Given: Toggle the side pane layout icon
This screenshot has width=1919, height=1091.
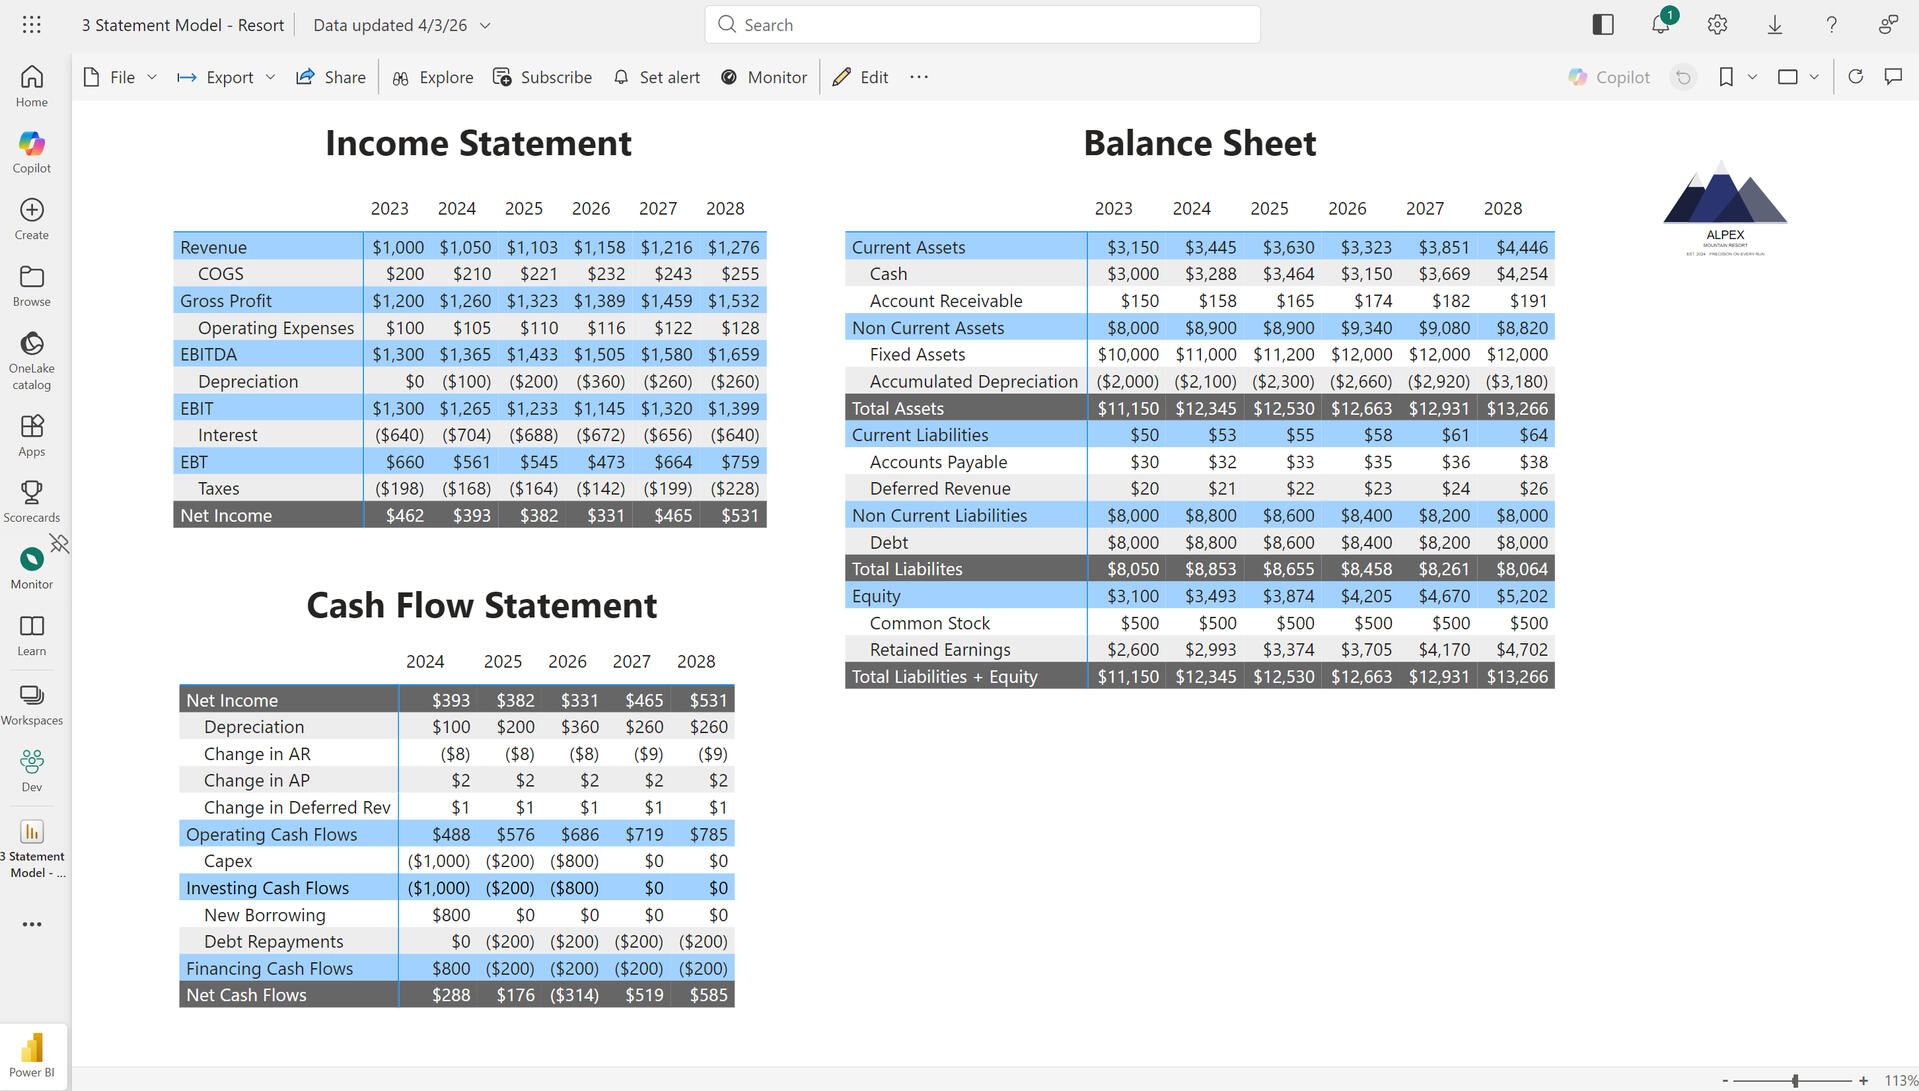Looking at the screenshot, I should [x=1603, y=25].
